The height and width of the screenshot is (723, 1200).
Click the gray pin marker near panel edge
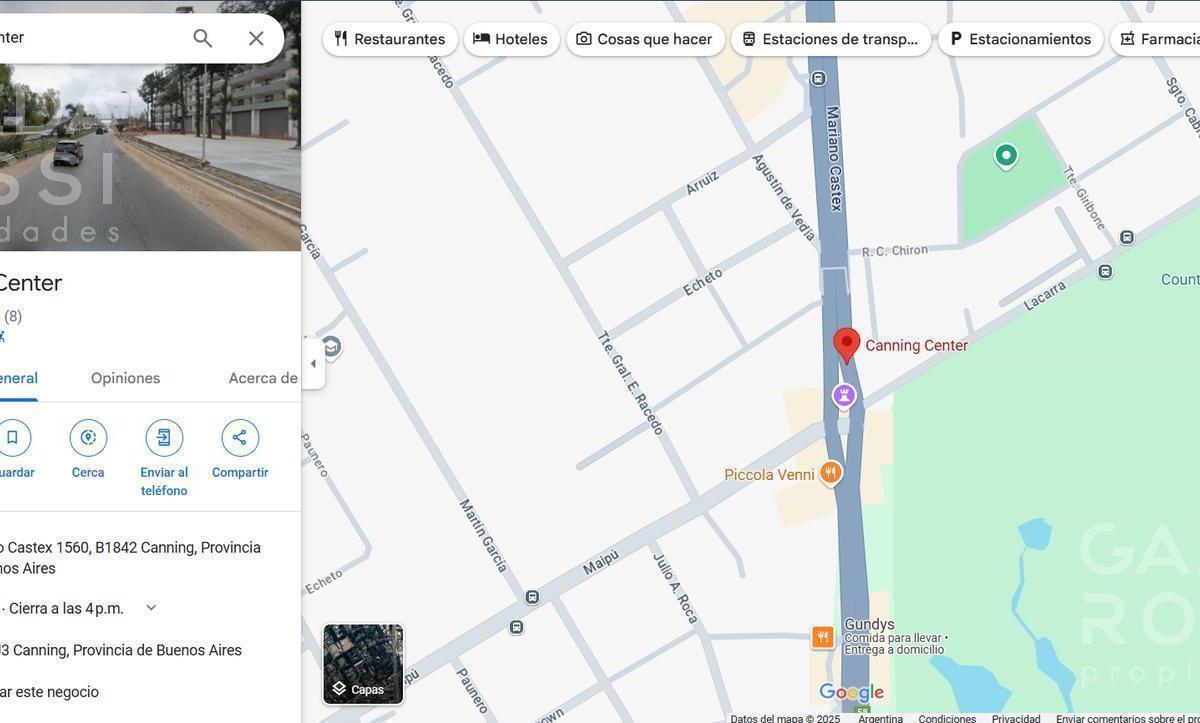pyautogui.click(x=332, y=347)
